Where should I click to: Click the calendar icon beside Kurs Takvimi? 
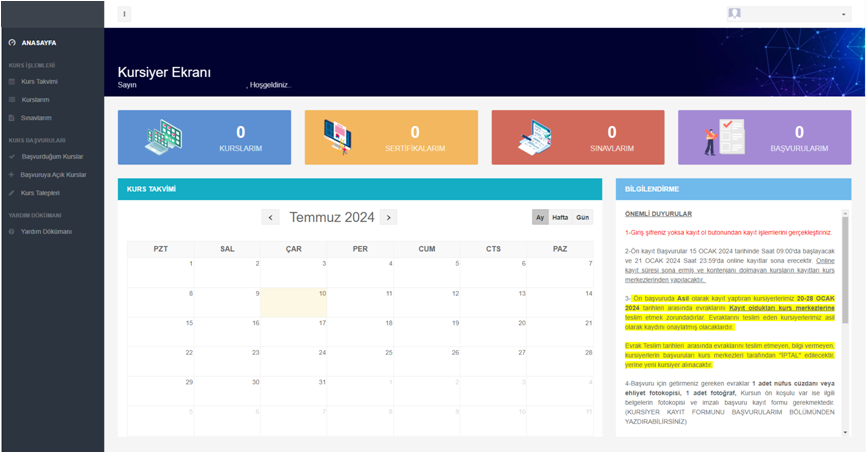point(12,81)
